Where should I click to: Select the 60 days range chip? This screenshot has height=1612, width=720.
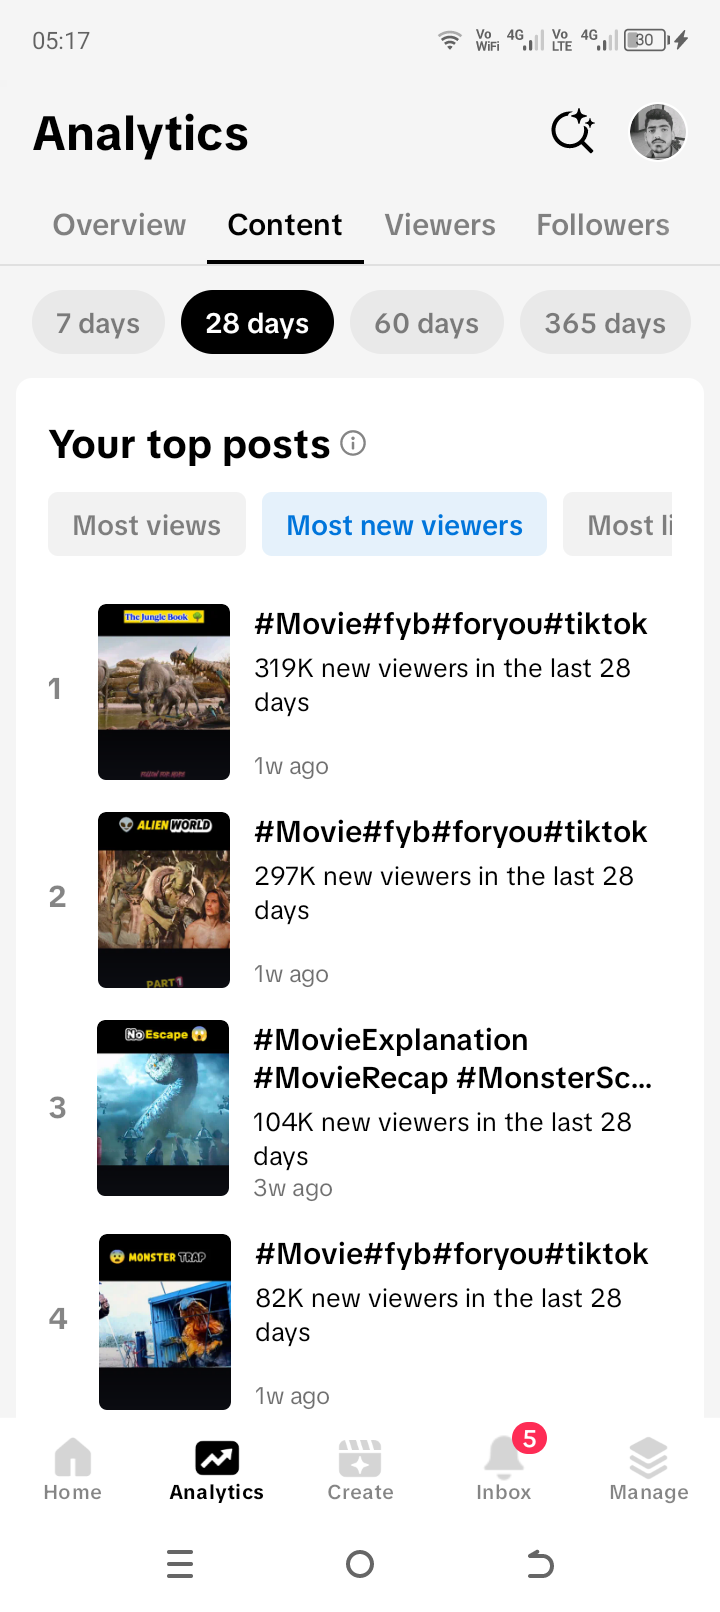pos(427,322)
